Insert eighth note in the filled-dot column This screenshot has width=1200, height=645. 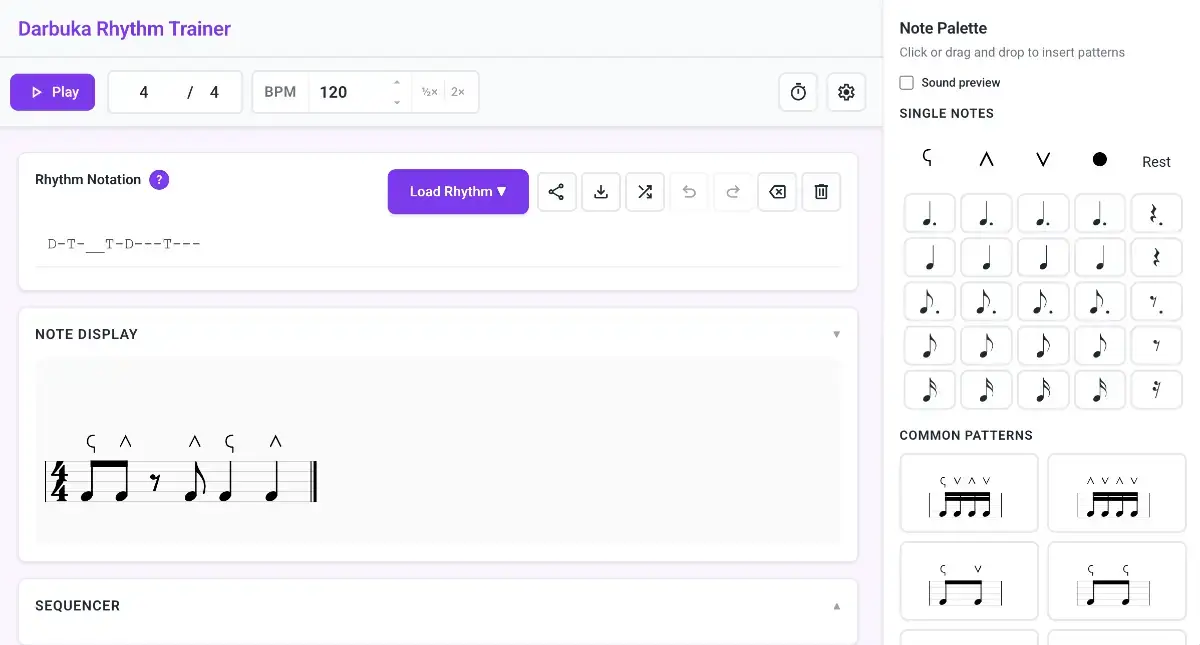point(1100,345)
